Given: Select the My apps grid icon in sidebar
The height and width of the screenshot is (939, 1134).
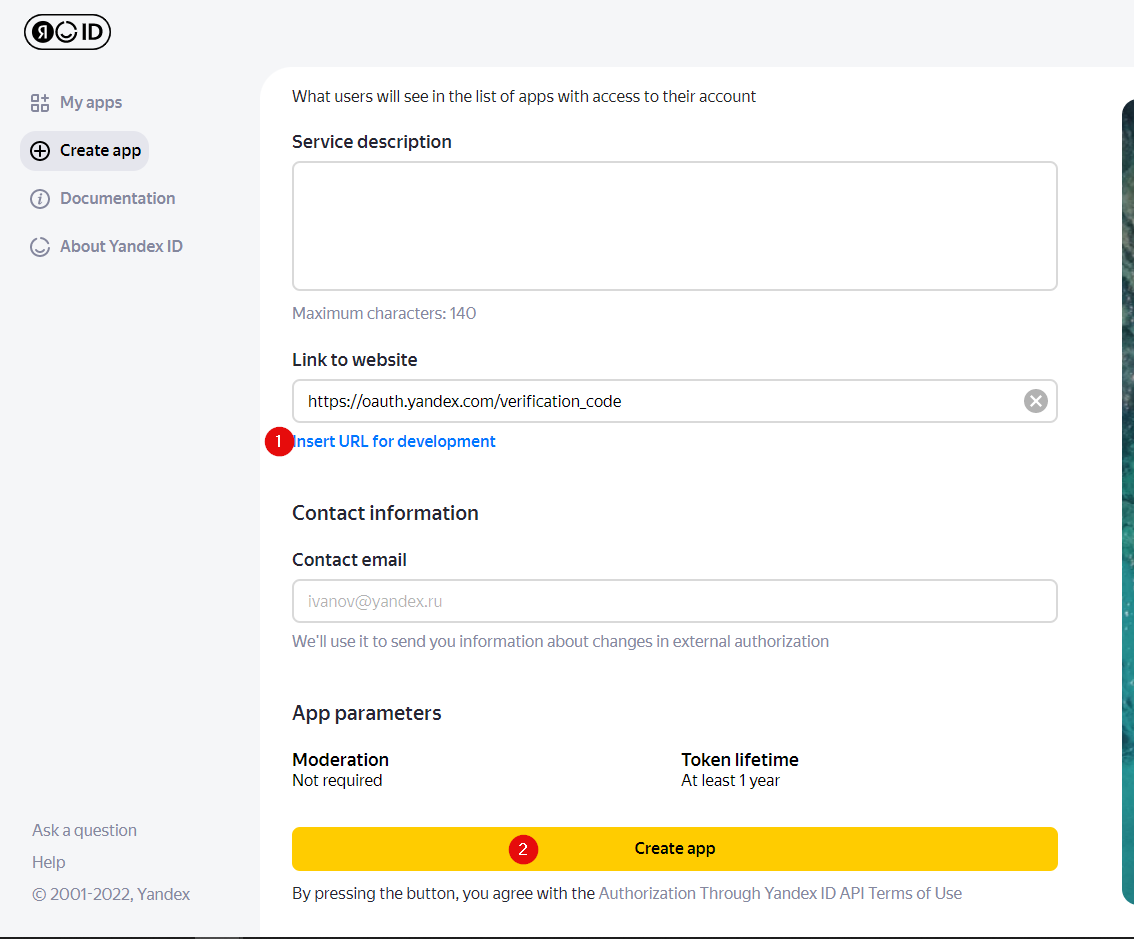Looking at the screenshot, I should (40, 102).
